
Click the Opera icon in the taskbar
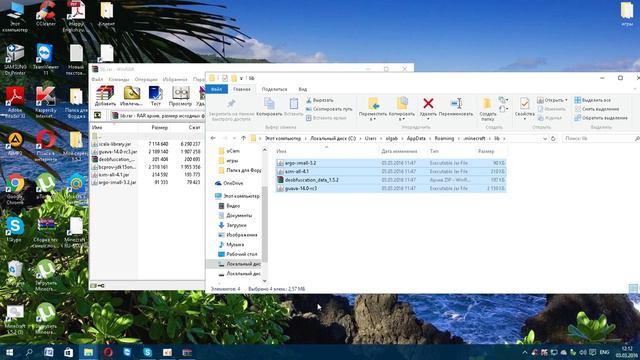click(x=108, y=352)
